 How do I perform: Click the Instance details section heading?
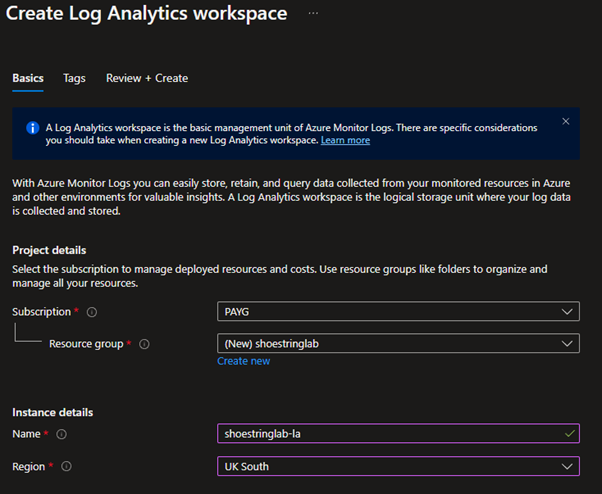click(53, 412)
